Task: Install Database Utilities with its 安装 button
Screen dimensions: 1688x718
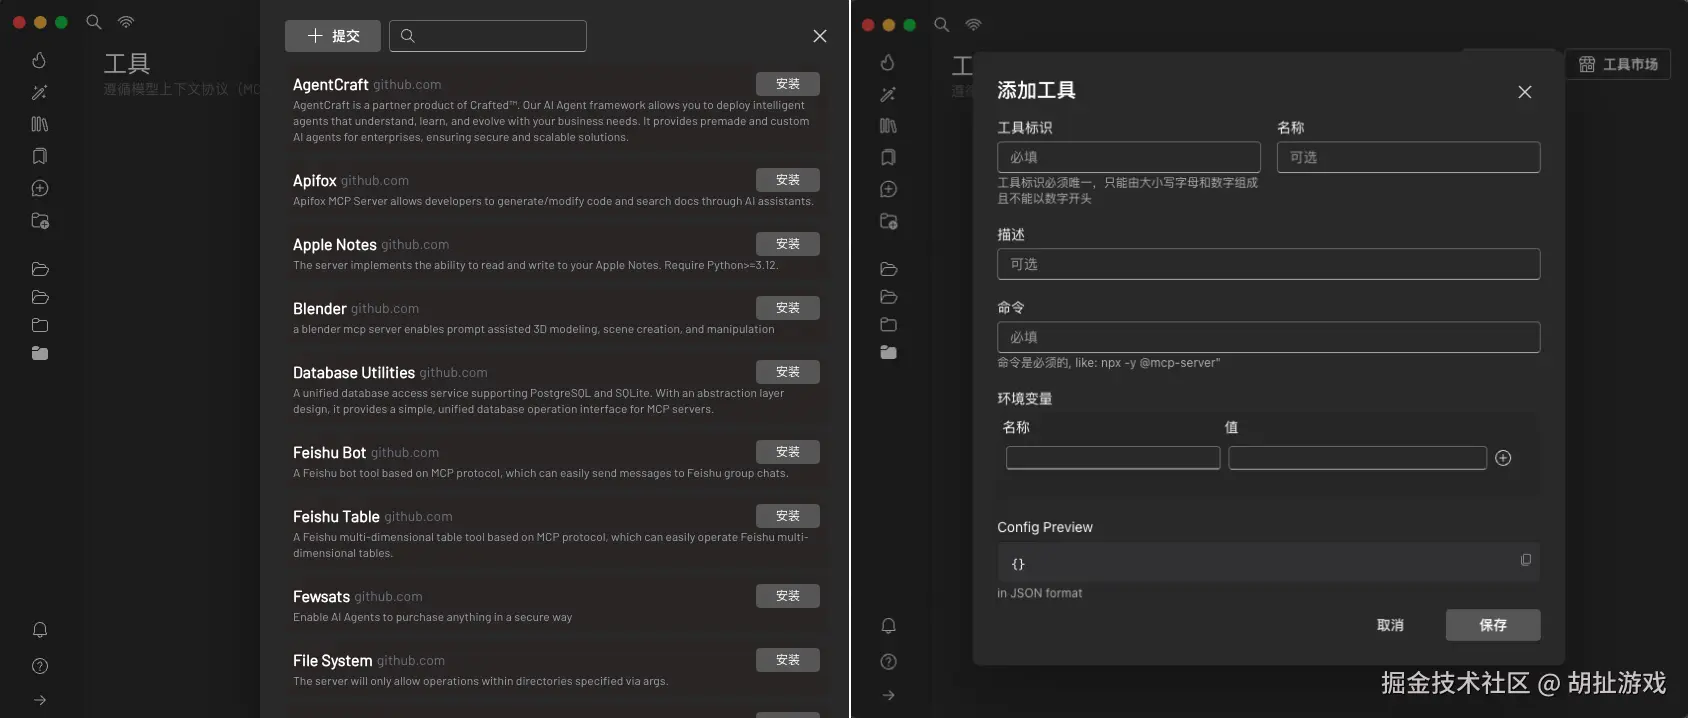Action: pos(788,372)
